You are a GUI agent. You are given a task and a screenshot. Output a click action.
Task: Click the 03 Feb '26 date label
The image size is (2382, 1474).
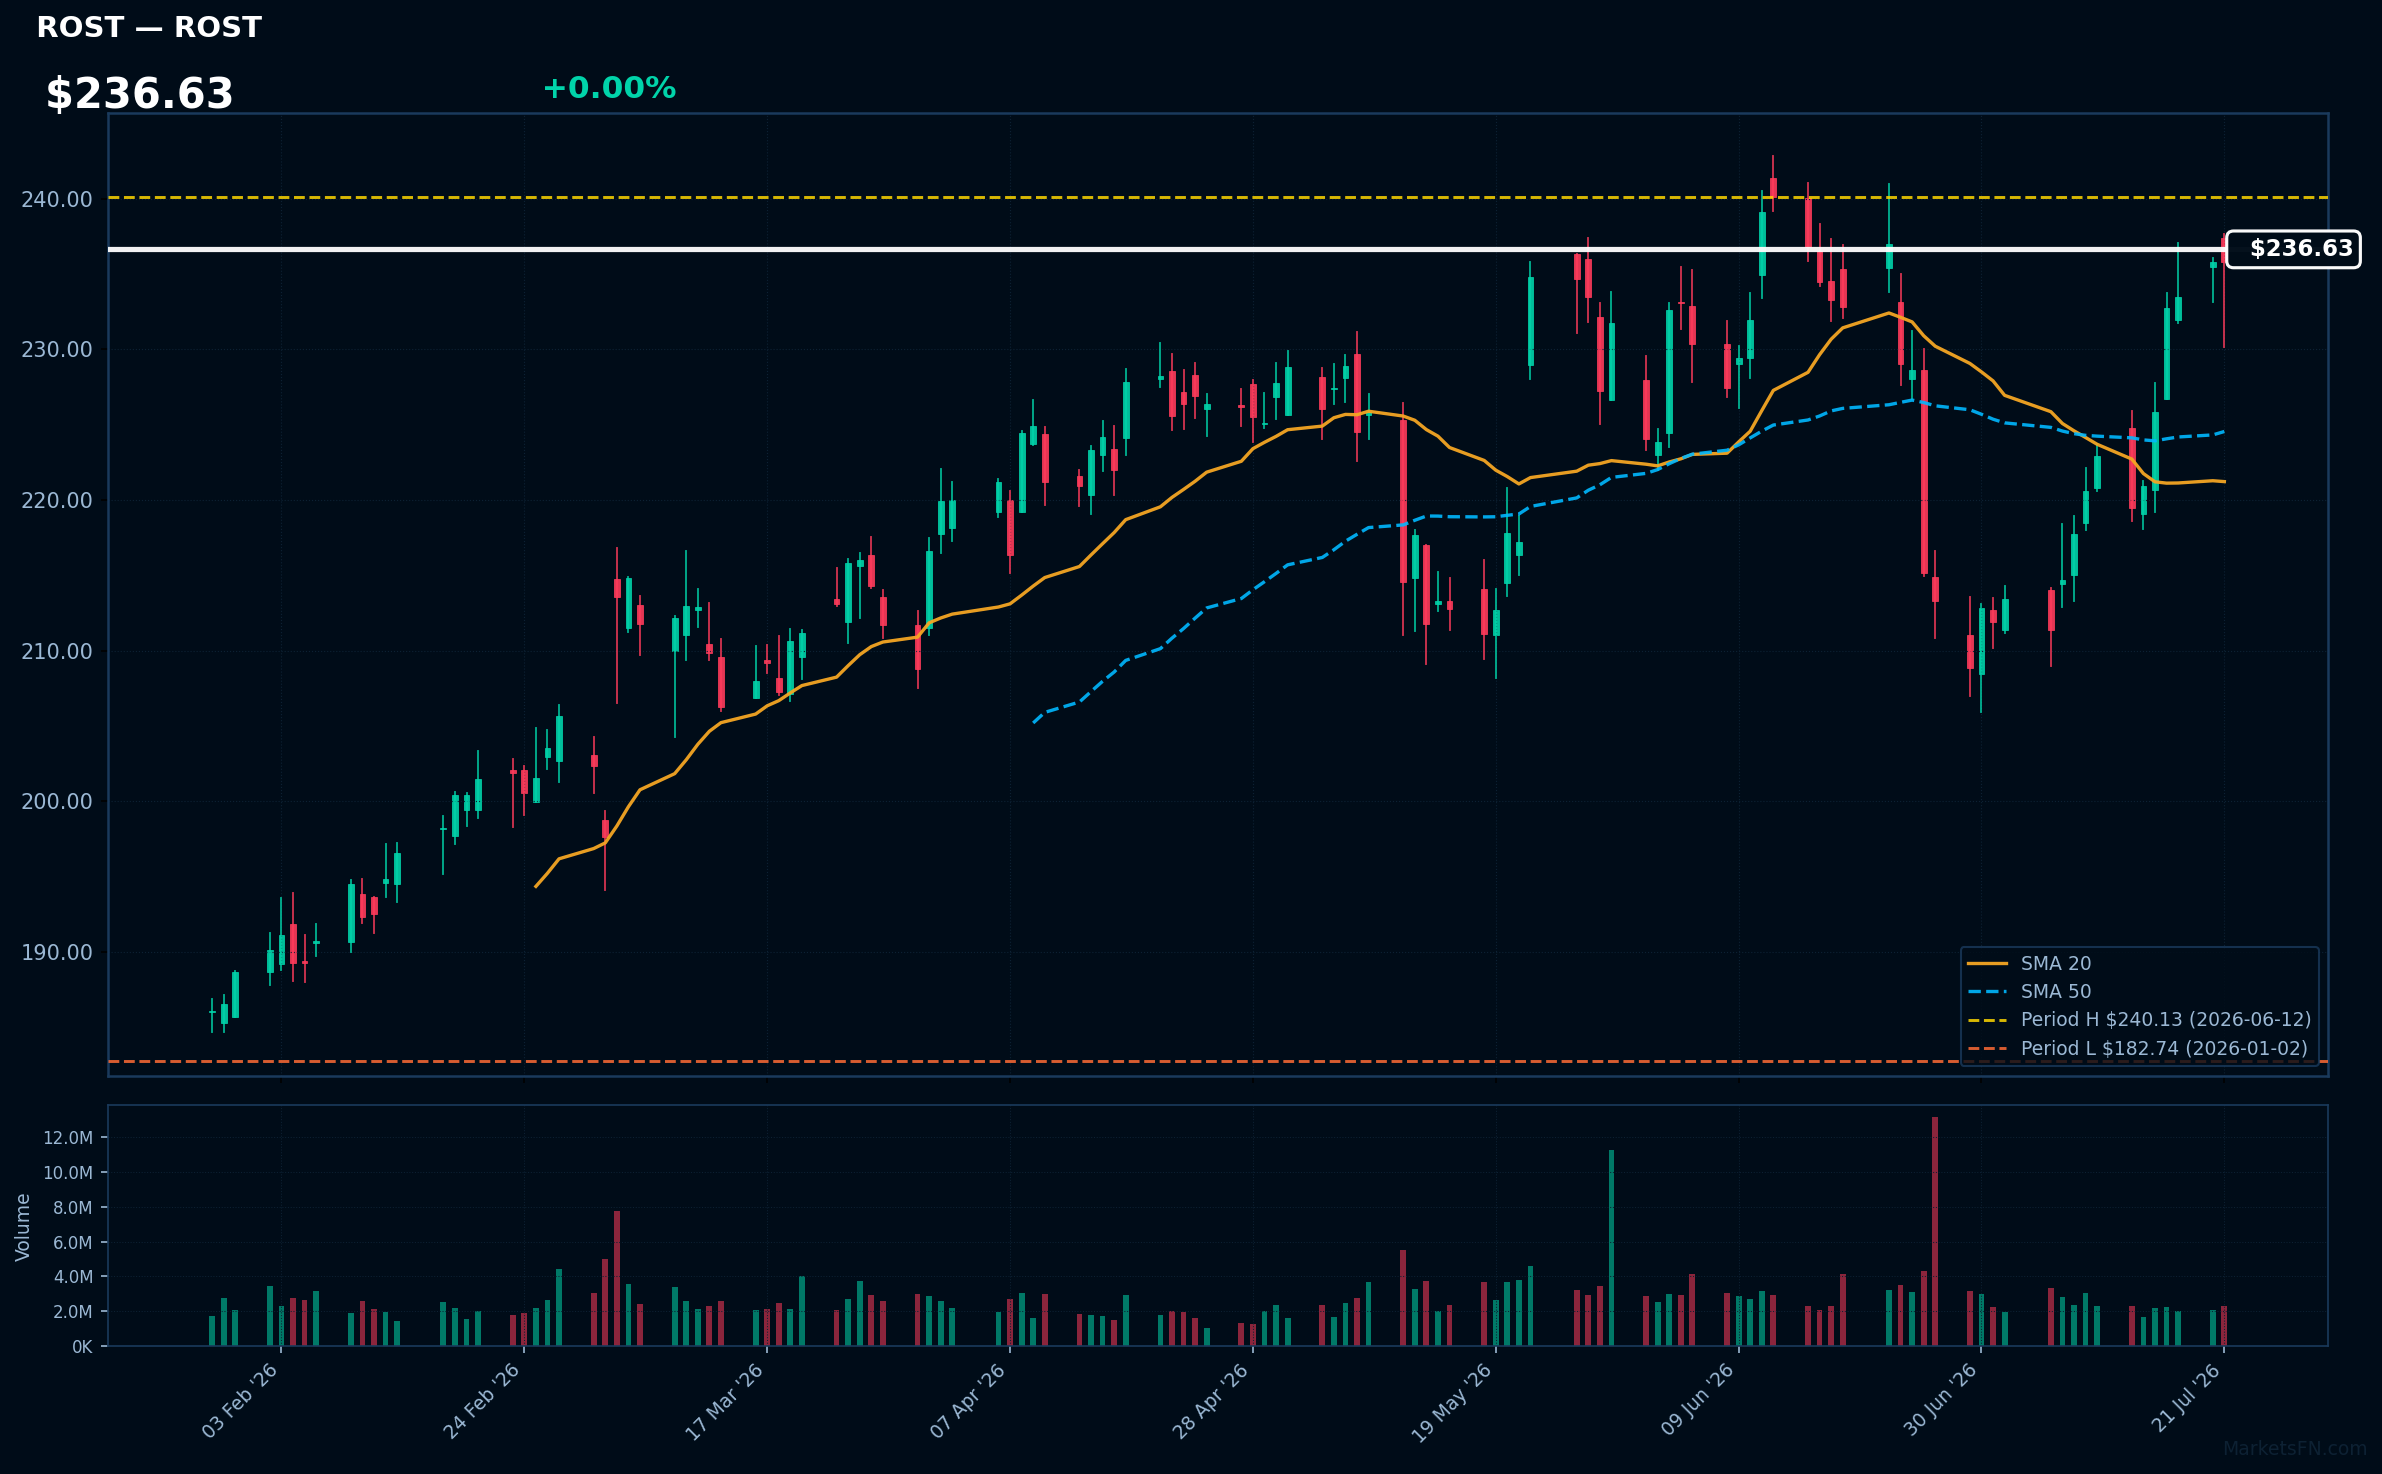(240, 1400)
